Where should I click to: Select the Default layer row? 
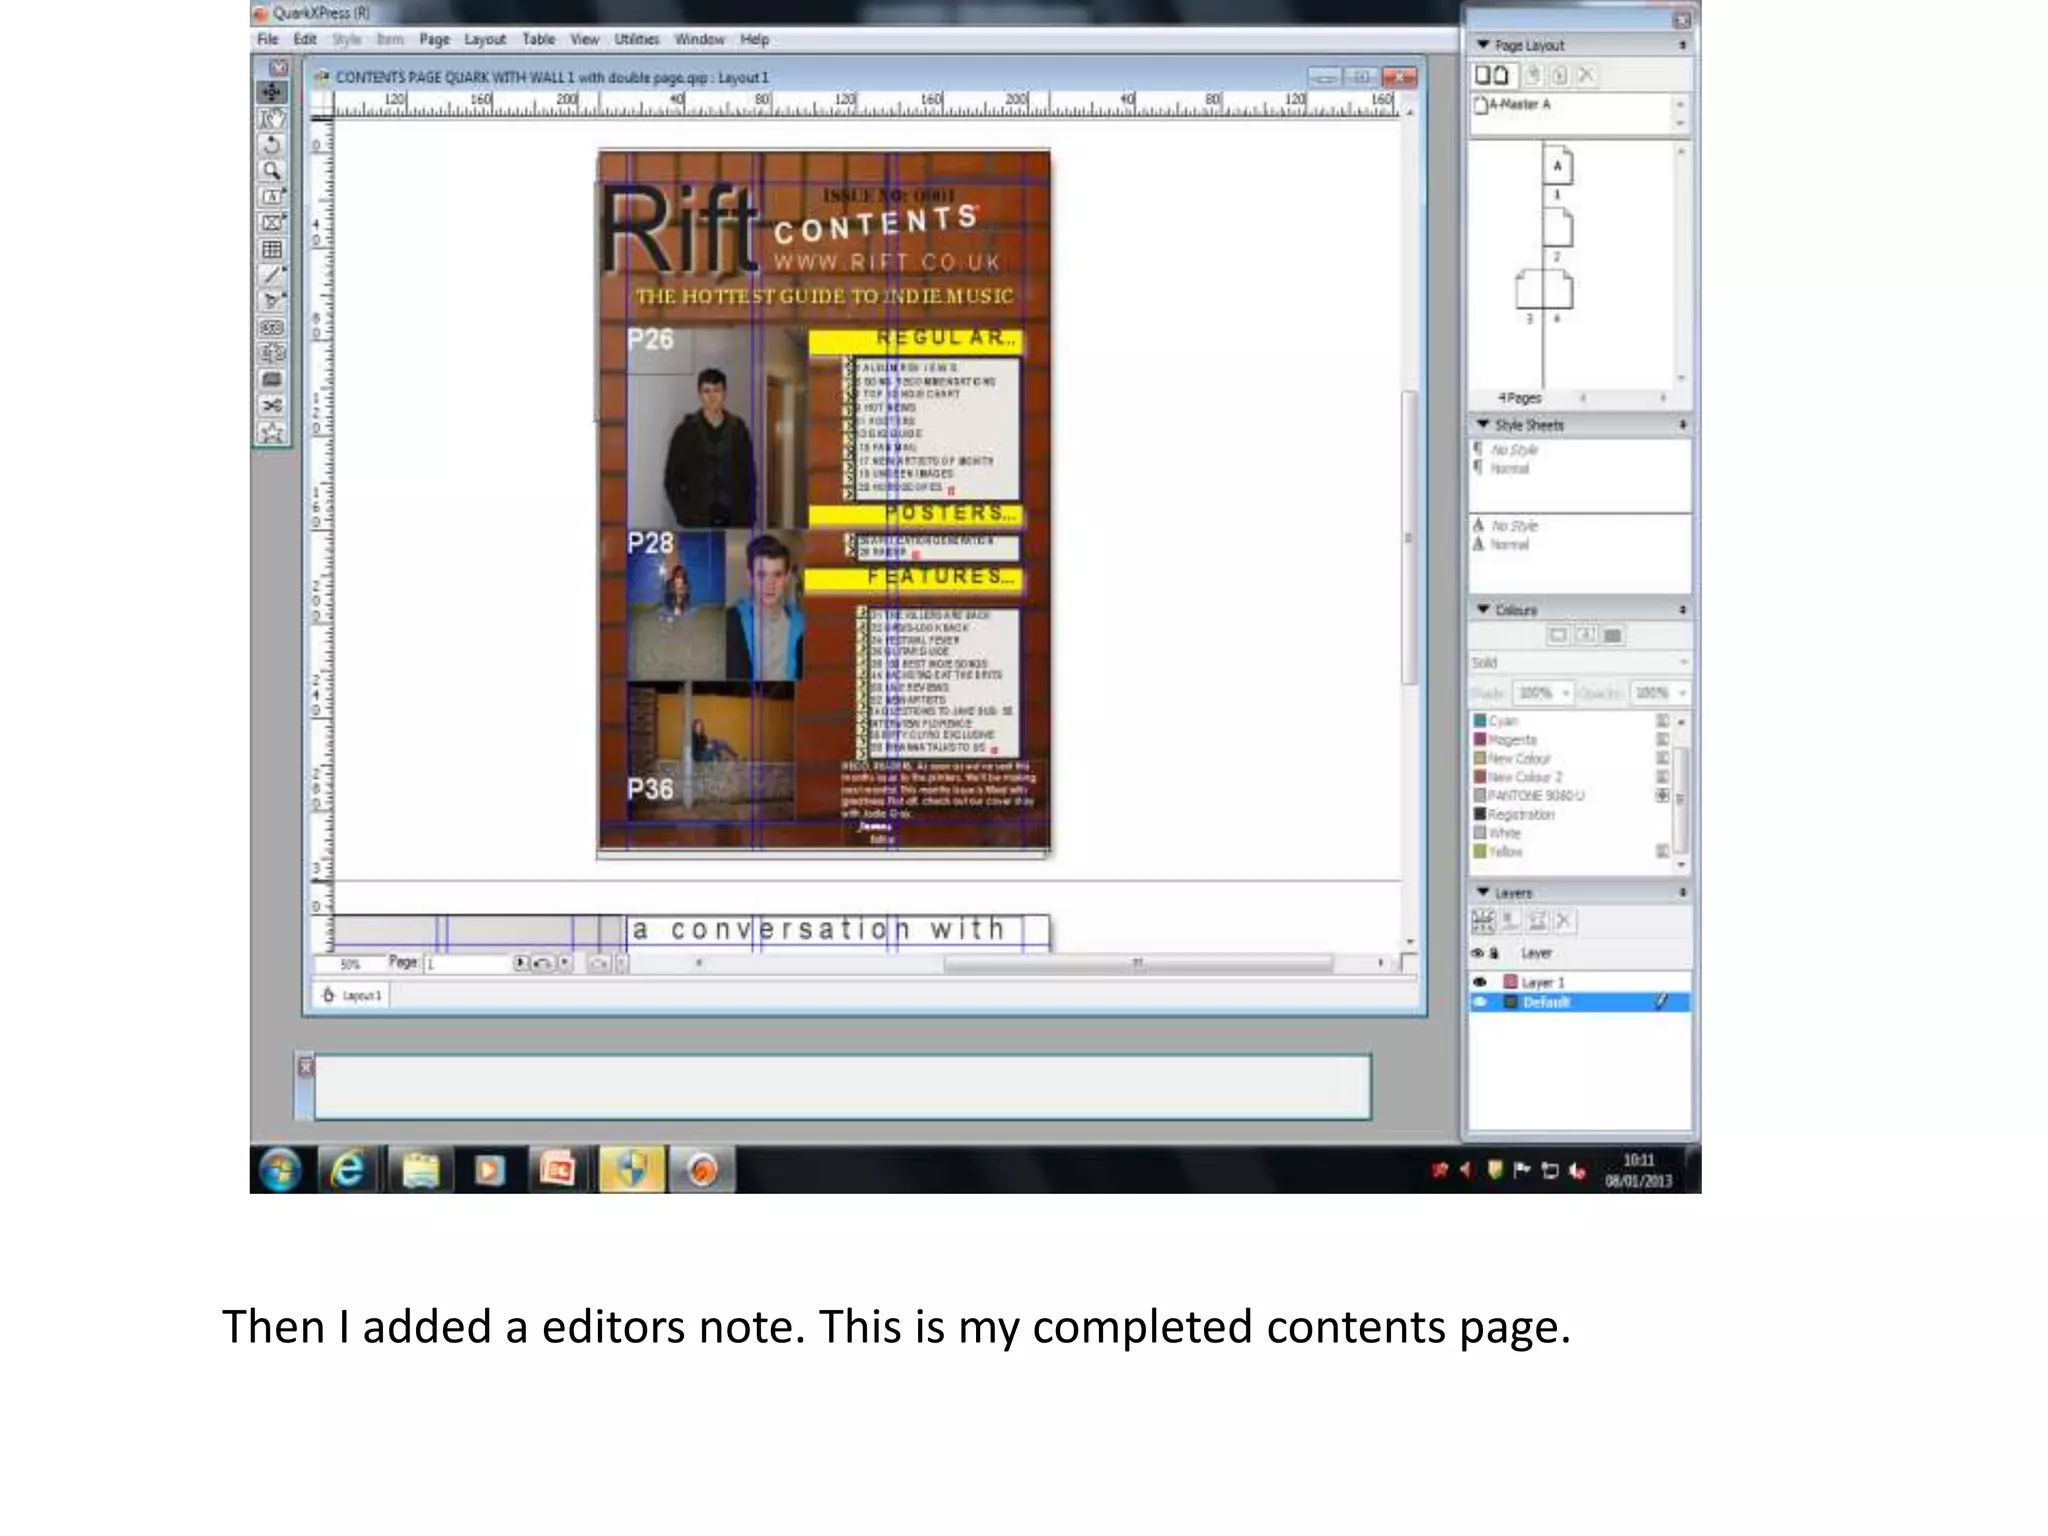pyautogui.click(x=1580, y=1002)
